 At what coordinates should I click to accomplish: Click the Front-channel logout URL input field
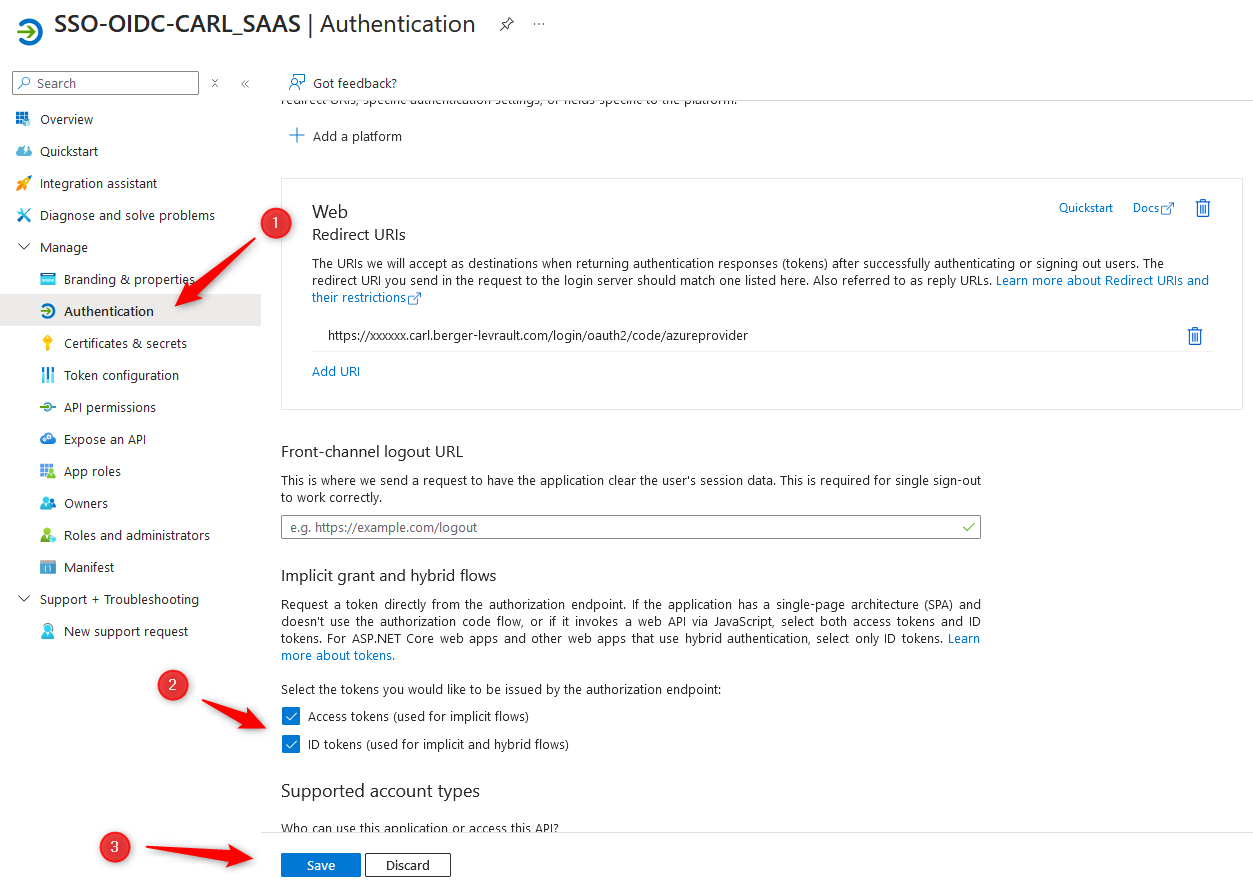(631, 527)
